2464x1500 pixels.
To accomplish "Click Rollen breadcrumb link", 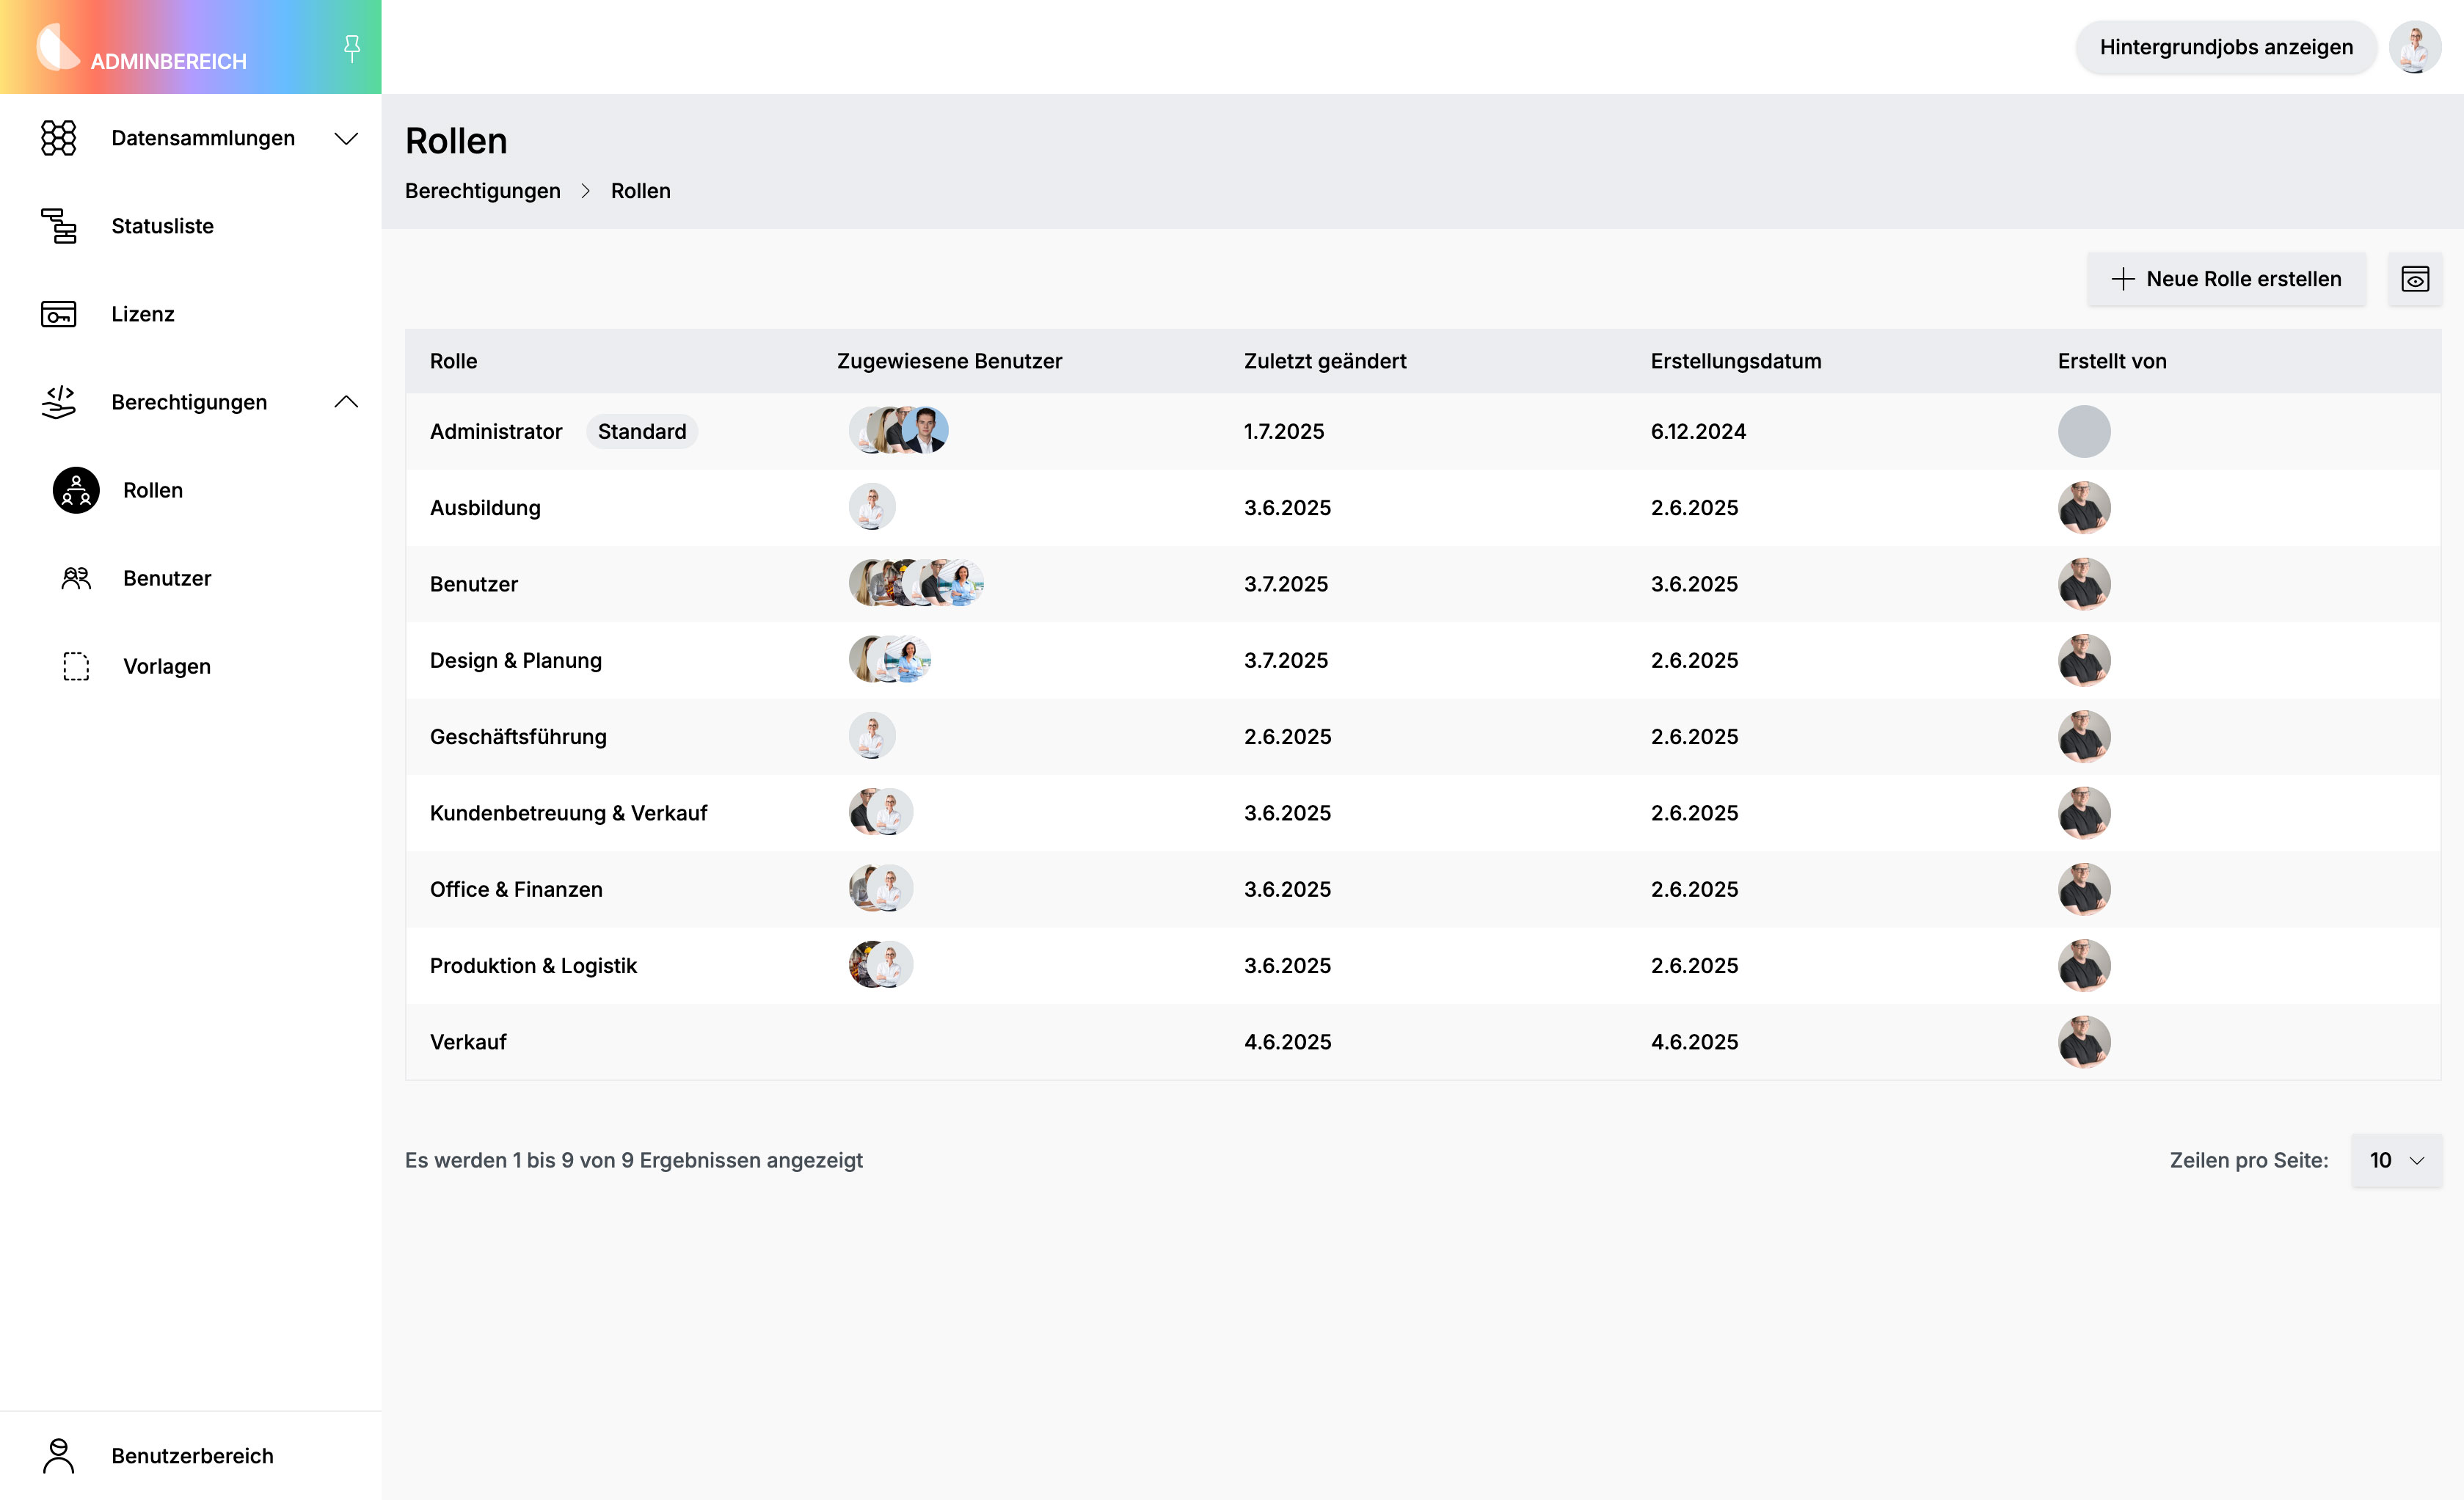I will click(640, 191).
